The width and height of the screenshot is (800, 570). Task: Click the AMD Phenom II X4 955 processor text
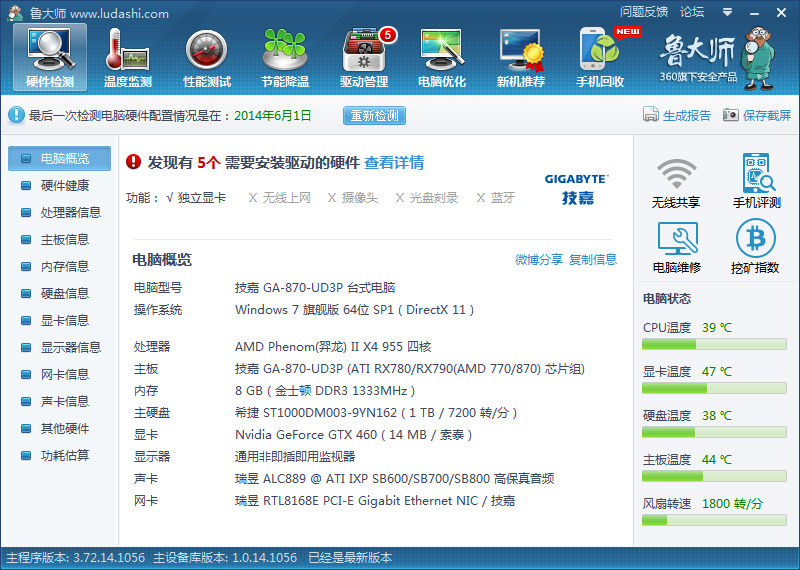click(333, 347)
